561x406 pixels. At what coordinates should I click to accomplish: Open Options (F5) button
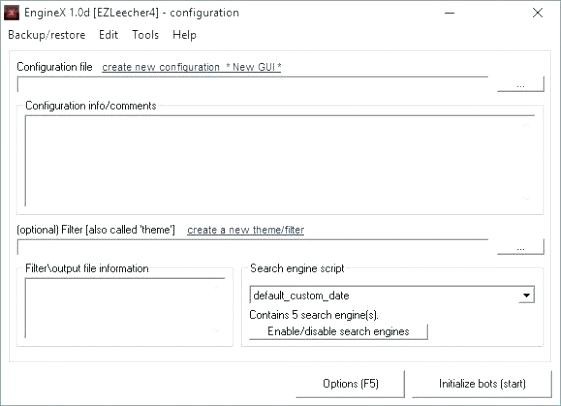click(351, 384)
